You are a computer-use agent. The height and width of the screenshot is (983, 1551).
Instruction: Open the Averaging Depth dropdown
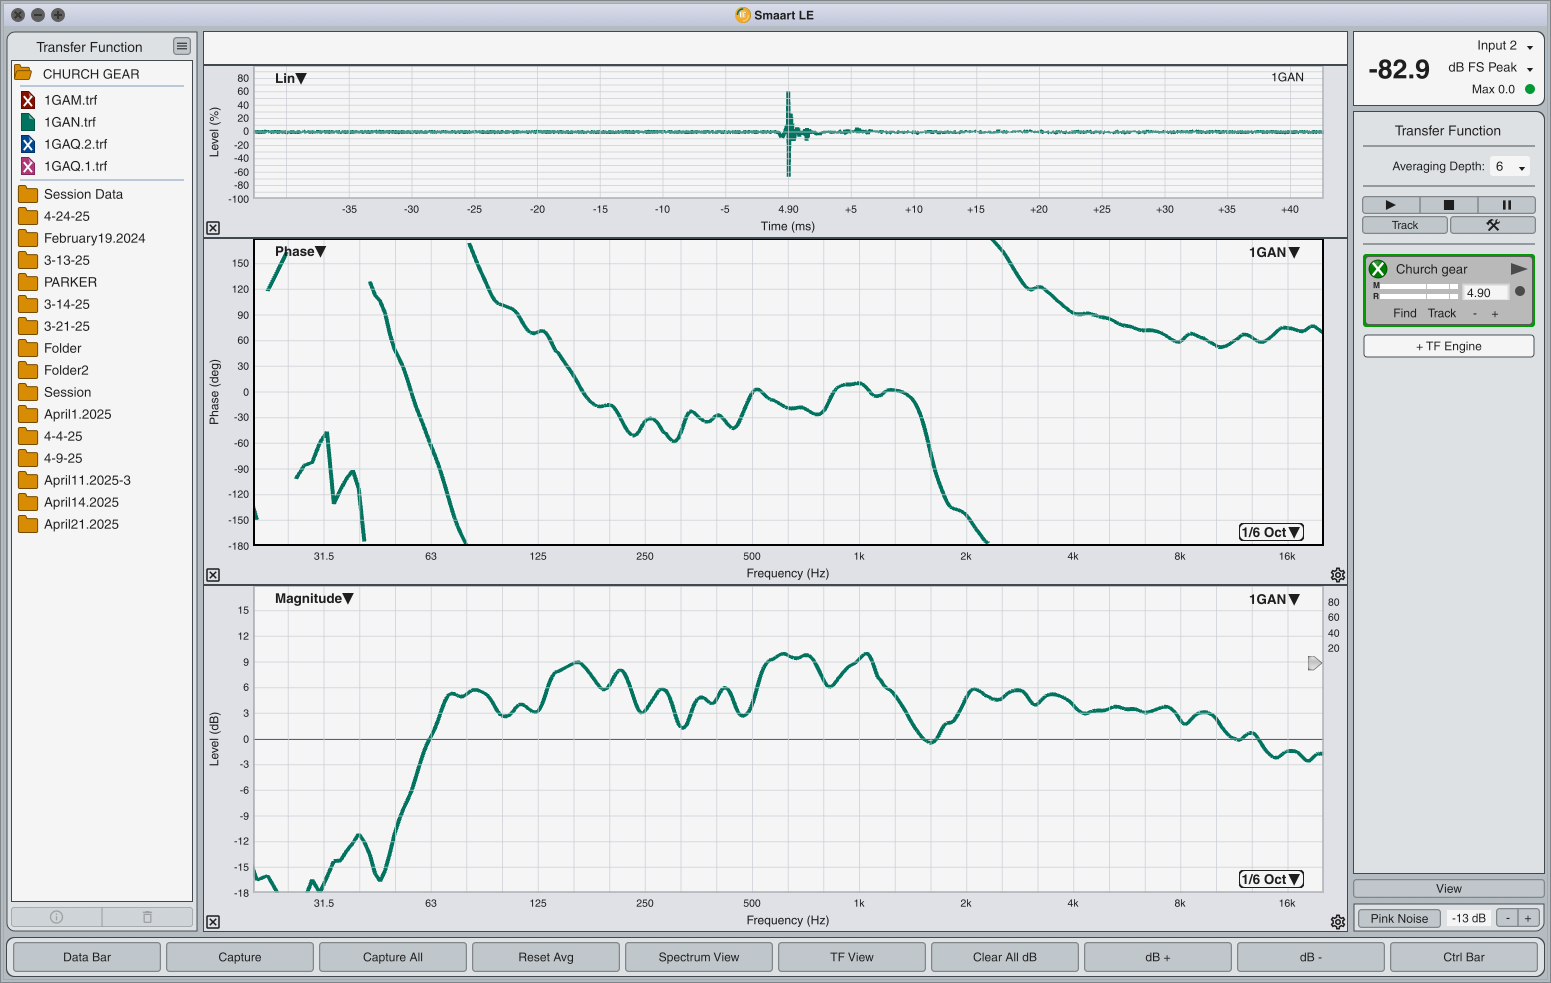point(1509,167)
